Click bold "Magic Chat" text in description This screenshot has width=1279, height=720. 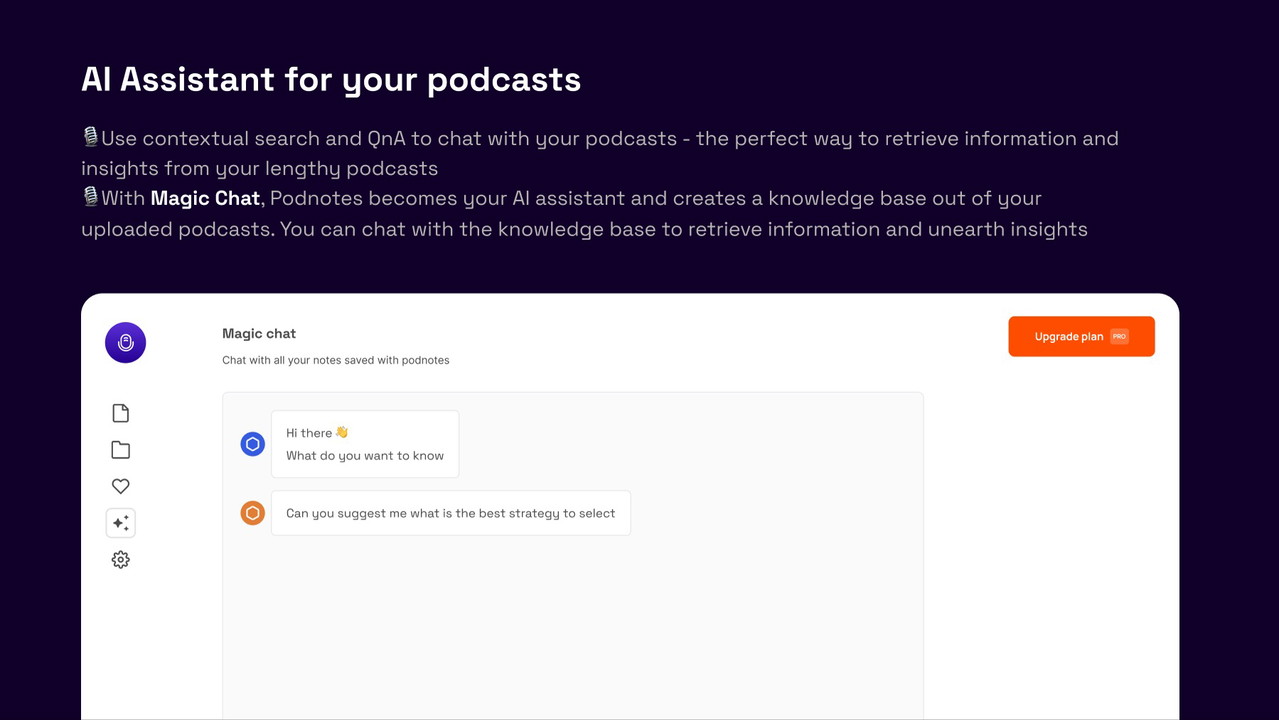pos(205,198)
